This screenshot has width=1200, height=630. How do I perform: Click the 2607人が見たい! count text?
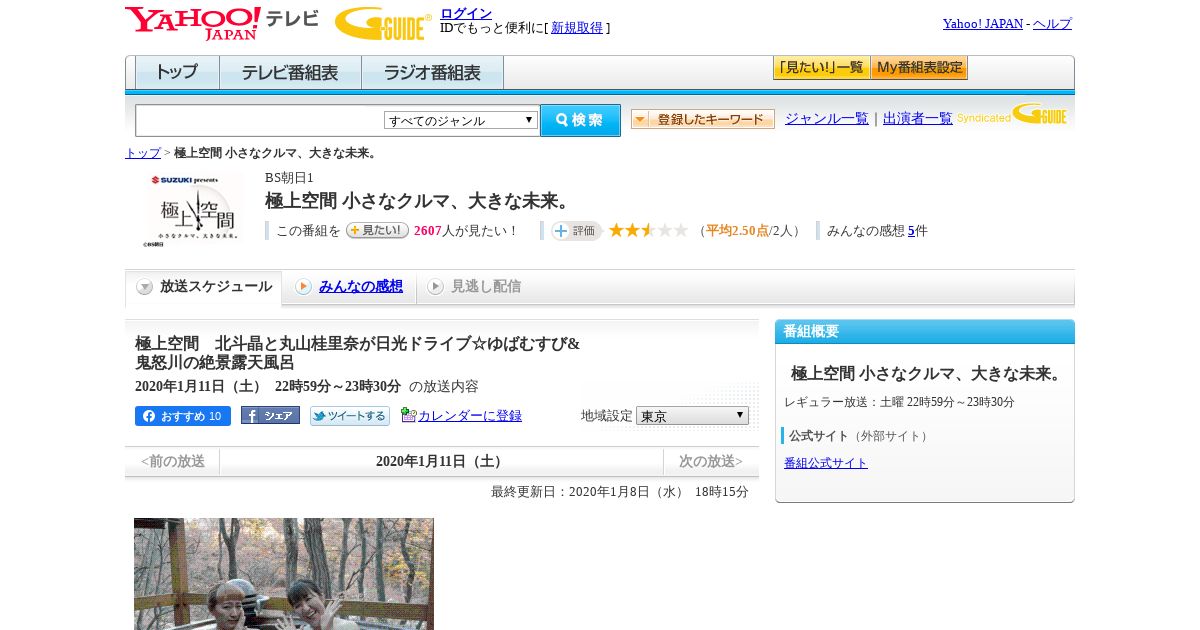465,231
